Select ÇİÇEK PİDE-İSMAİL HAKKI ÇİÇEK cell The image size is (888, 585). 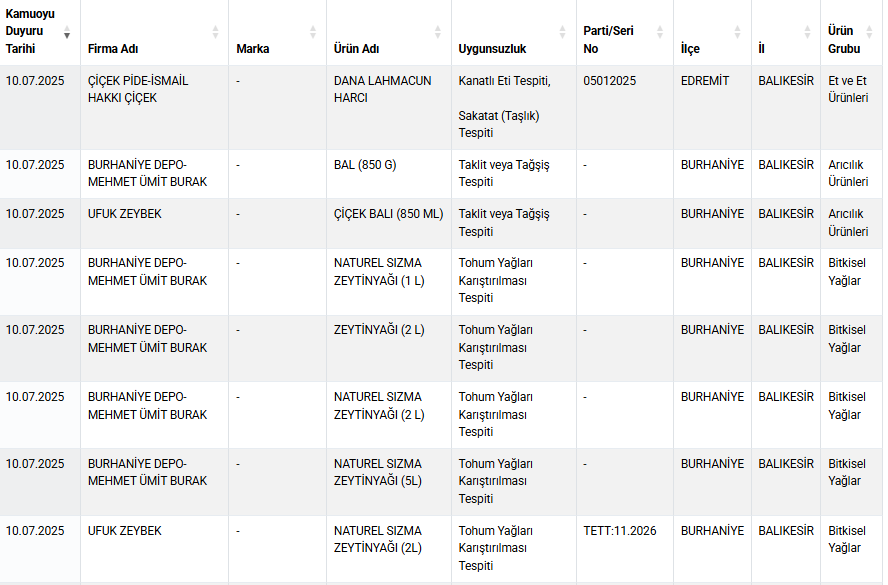click(155, 108)
